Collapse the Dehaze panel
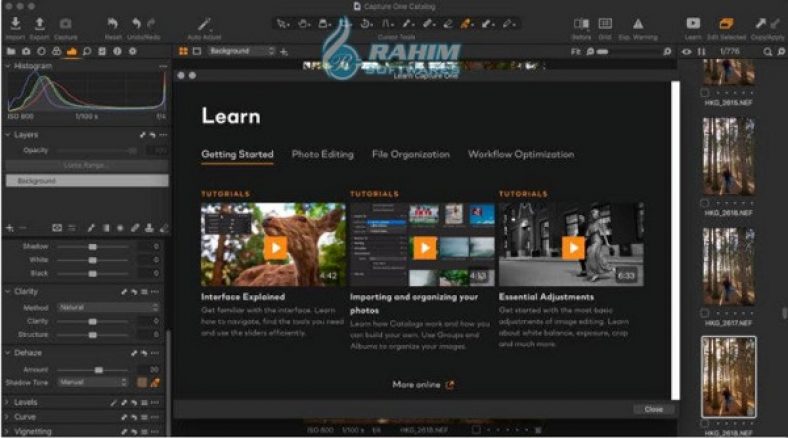788x438 pixels. coord(8,353)
